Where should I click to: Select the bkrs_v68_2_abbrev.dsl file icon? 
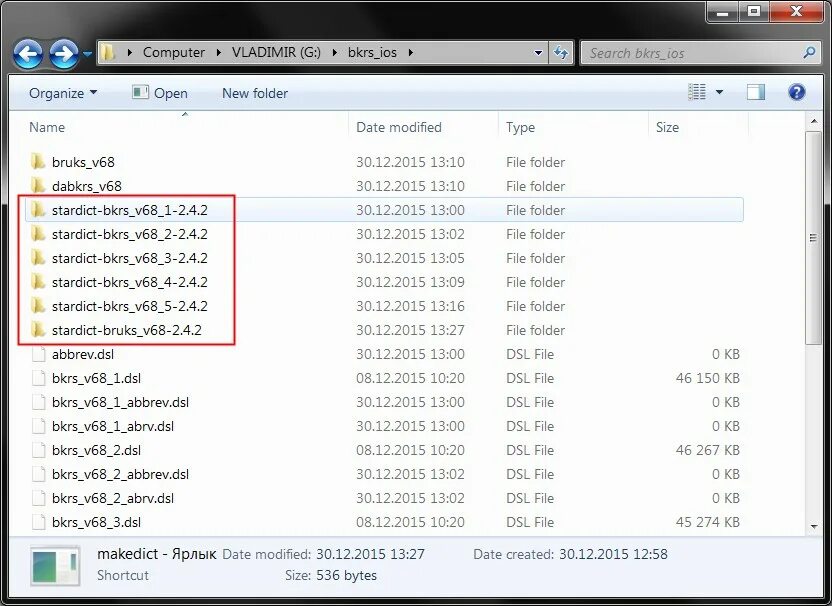(38, 474)
